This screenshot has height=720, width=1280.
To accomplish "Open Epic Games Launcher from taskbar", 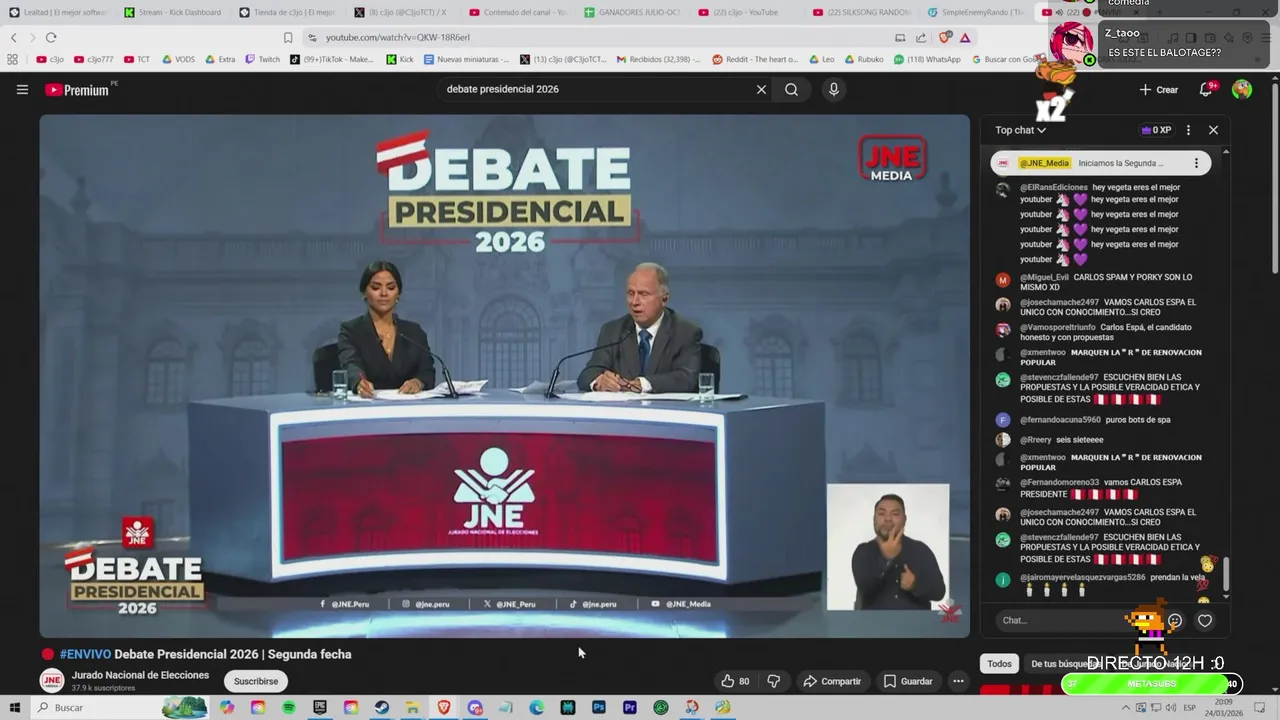I will 320,707.
